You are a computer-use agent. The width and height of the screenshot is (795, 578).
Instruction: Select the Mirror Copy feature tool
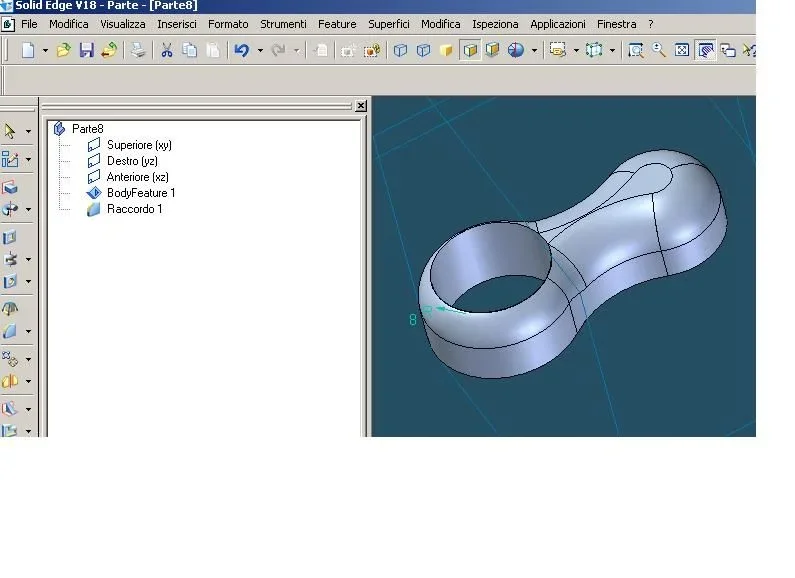tap(10, 381)
